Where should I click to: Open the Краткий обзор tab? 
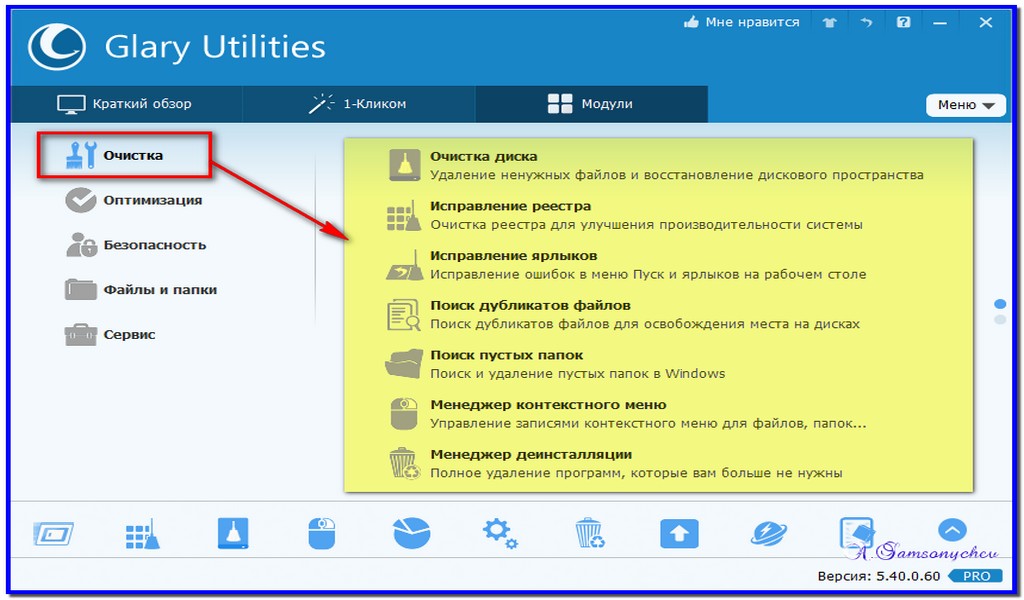(x=126, y=104)
